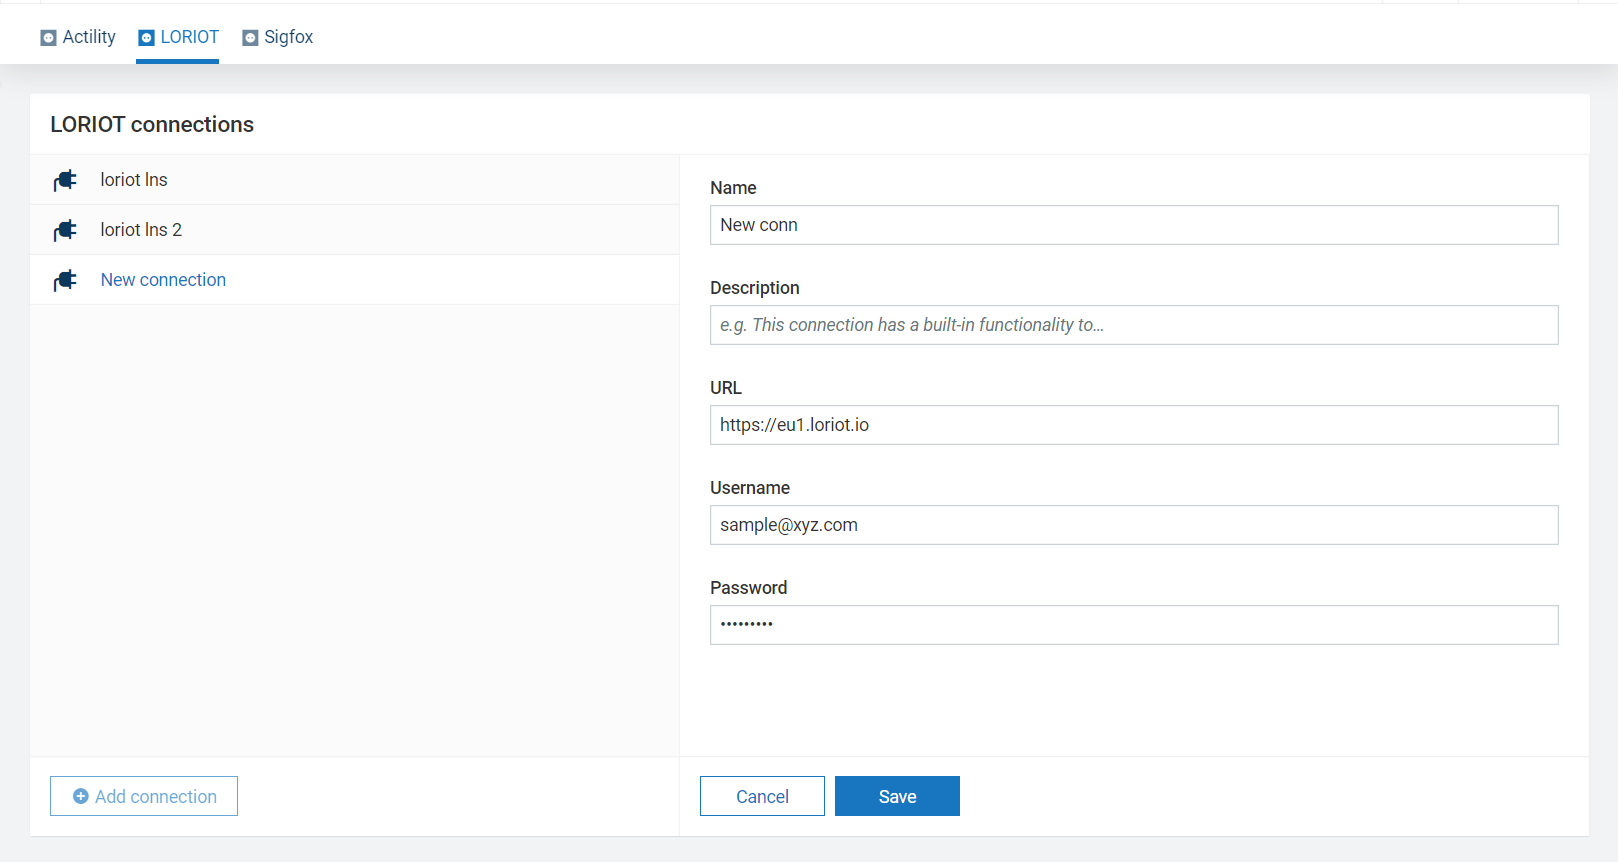1618x862 pixels.
Task: Focus the Password input field
Action: click(1133, 625)
